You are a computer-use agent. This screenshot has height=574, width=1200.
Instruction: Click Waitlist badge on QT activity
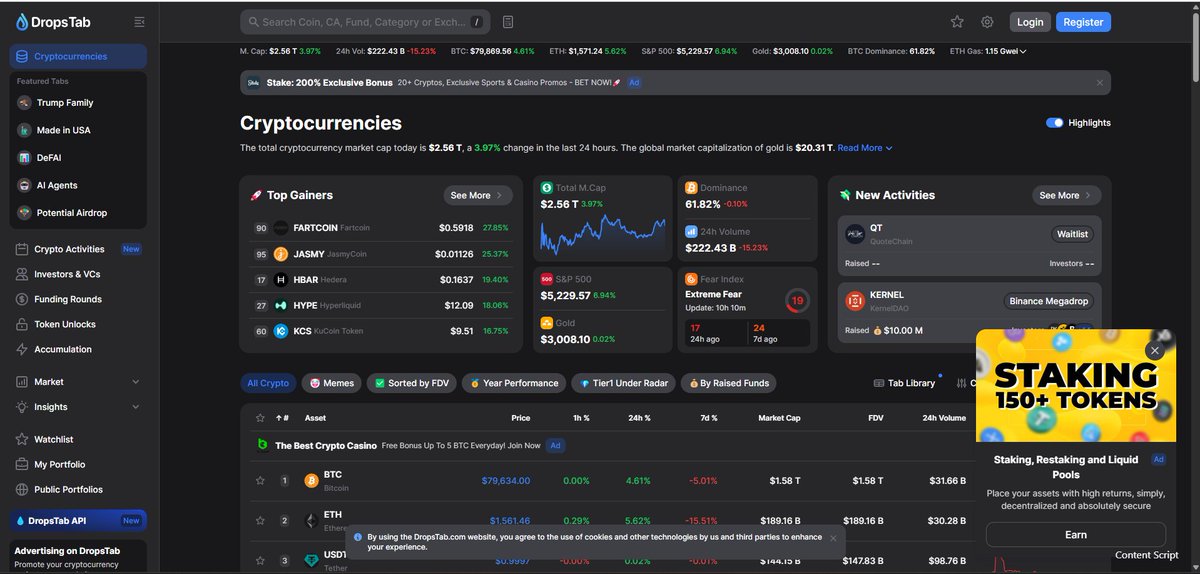point(1073,234)
